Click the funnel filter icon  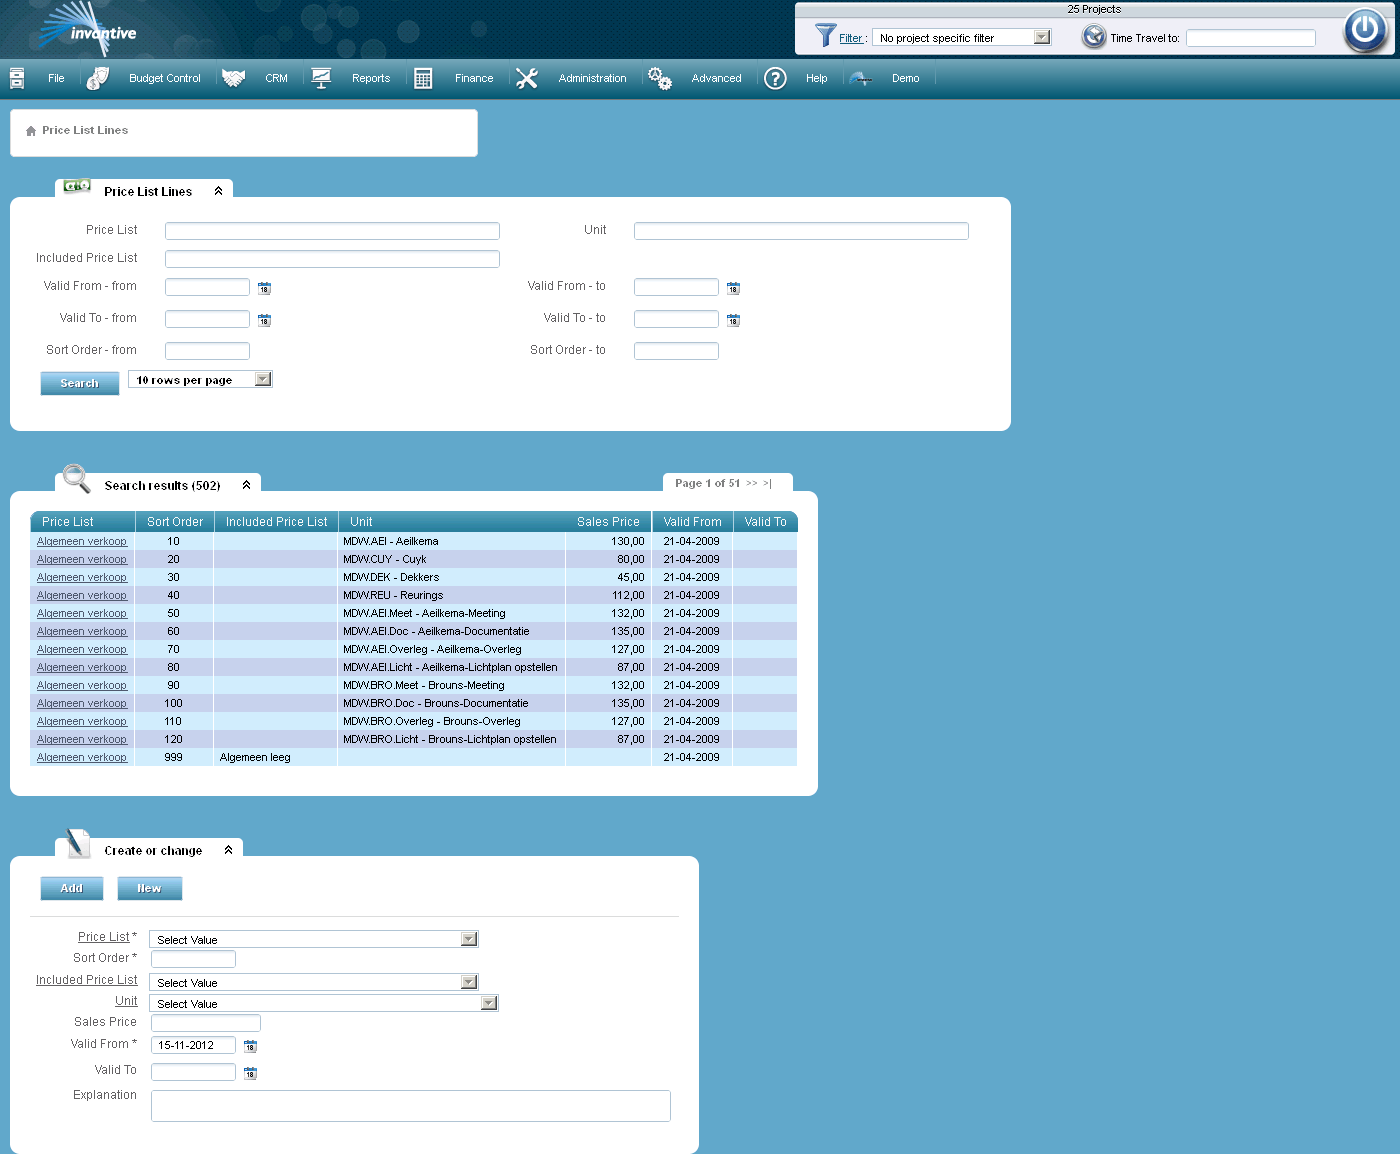(825, 36)
